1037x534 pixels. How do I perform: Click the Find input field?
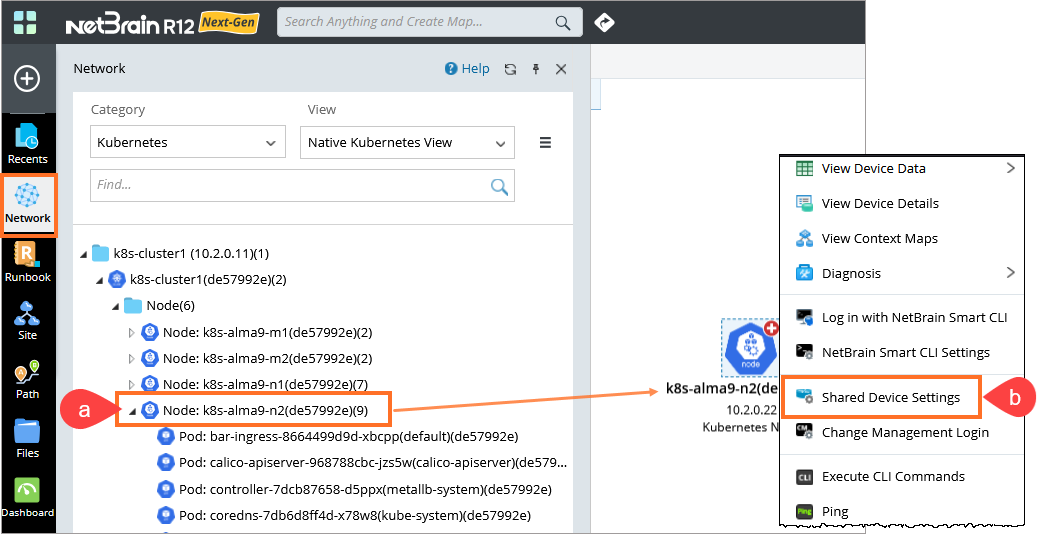[302, 185]
